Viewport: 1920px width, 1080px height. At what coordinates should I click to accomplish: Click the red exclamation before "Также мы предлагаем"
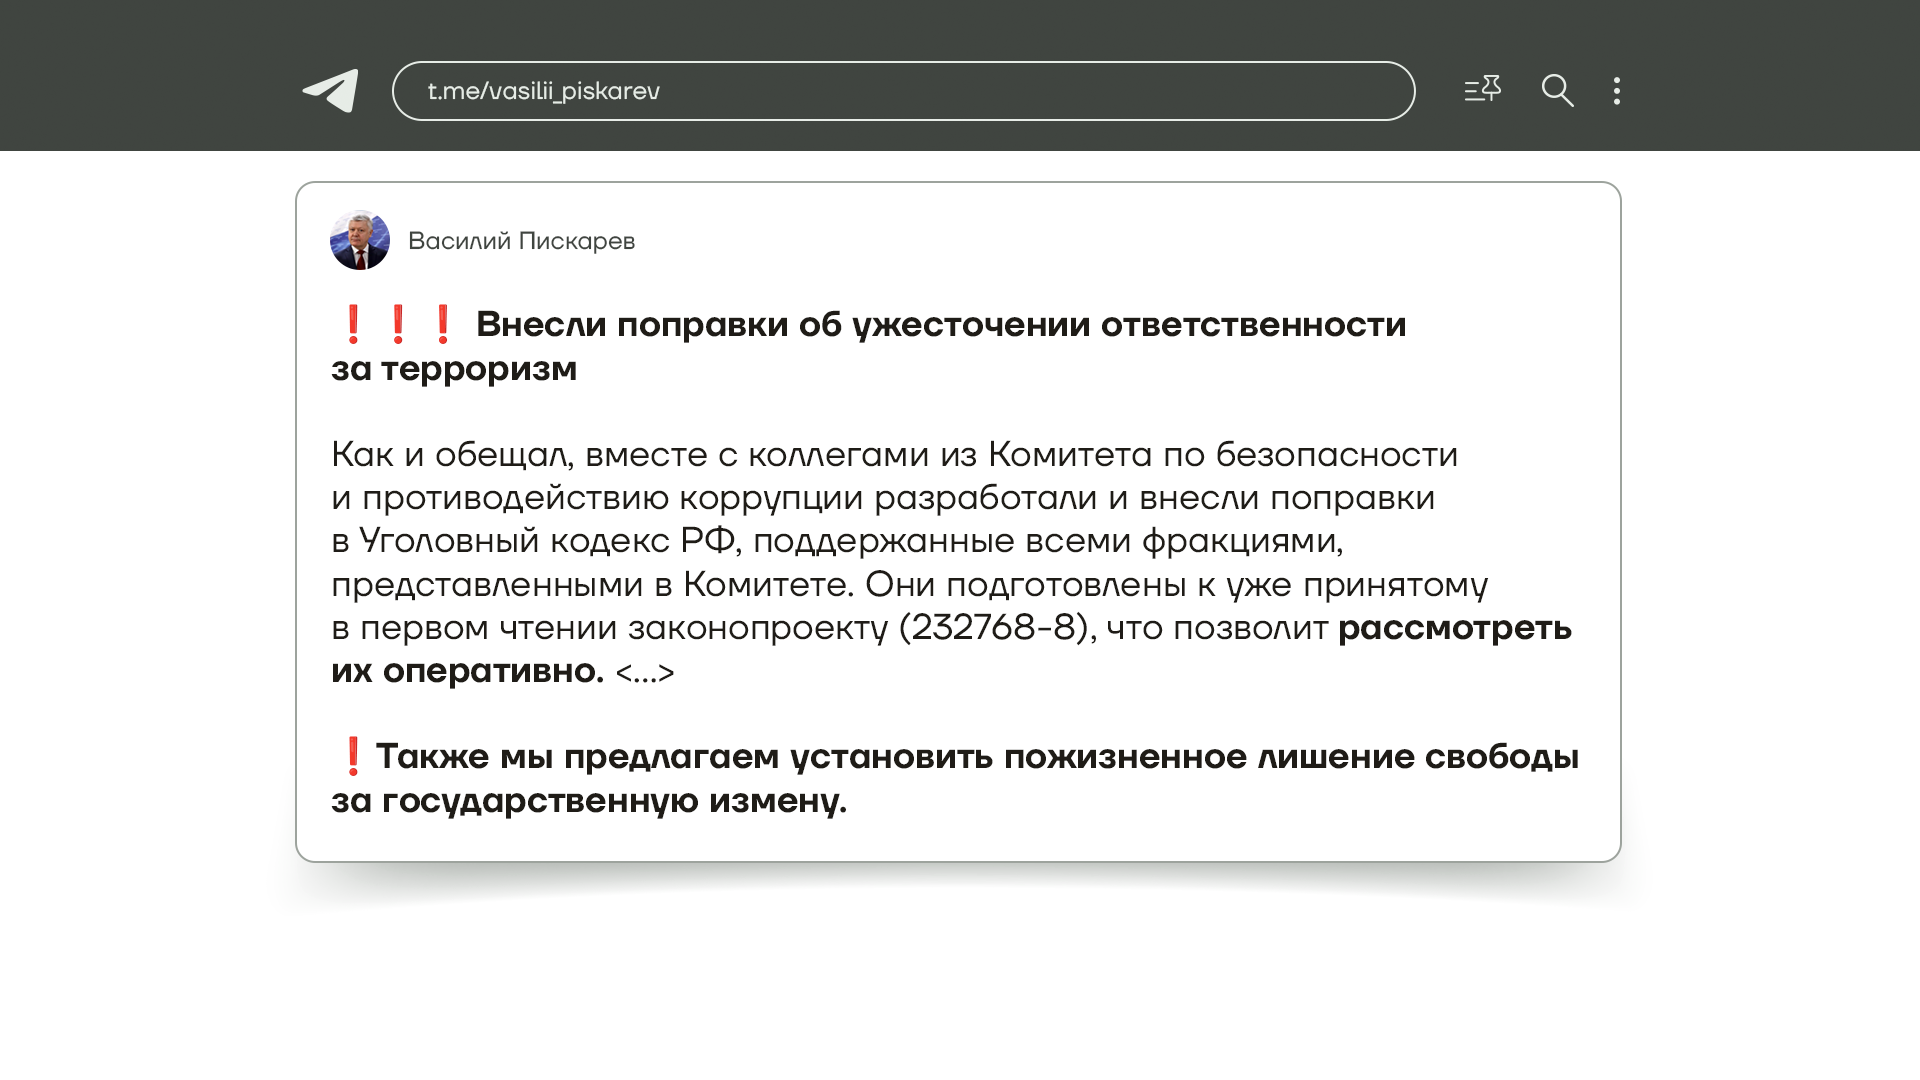pos(352,757)
